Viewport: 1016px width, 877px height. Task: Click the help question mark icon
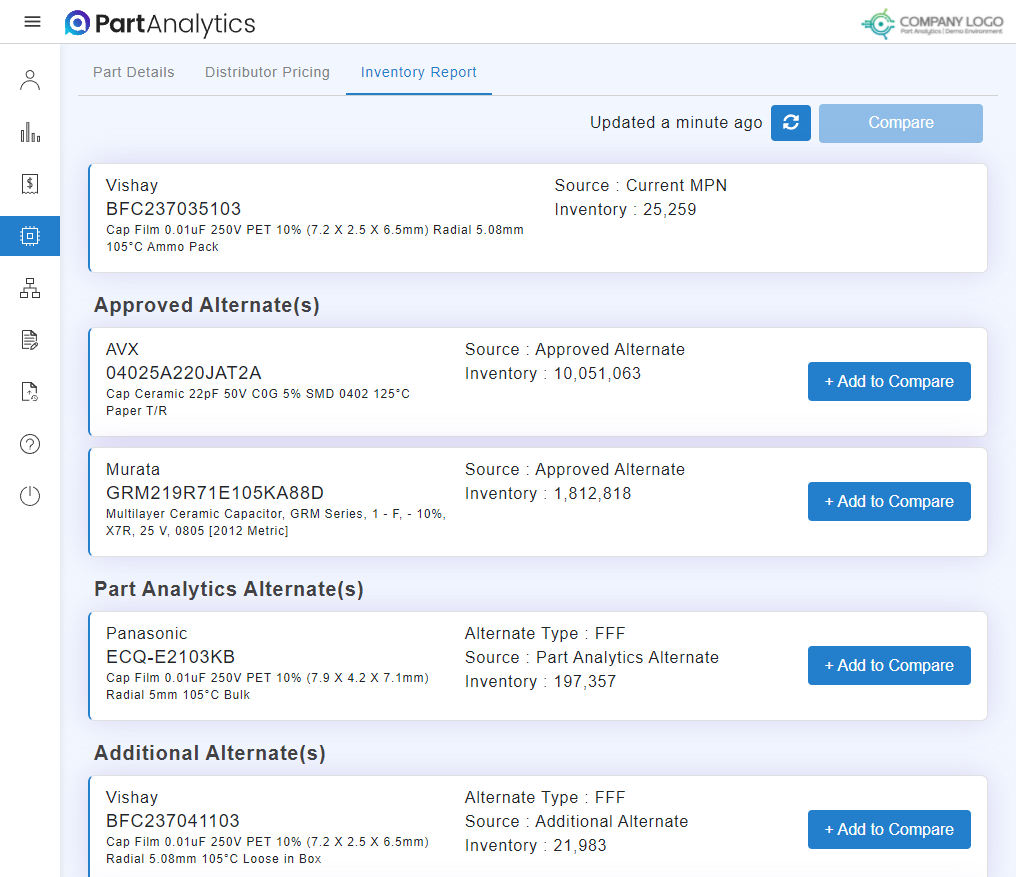tap(30, 444)
